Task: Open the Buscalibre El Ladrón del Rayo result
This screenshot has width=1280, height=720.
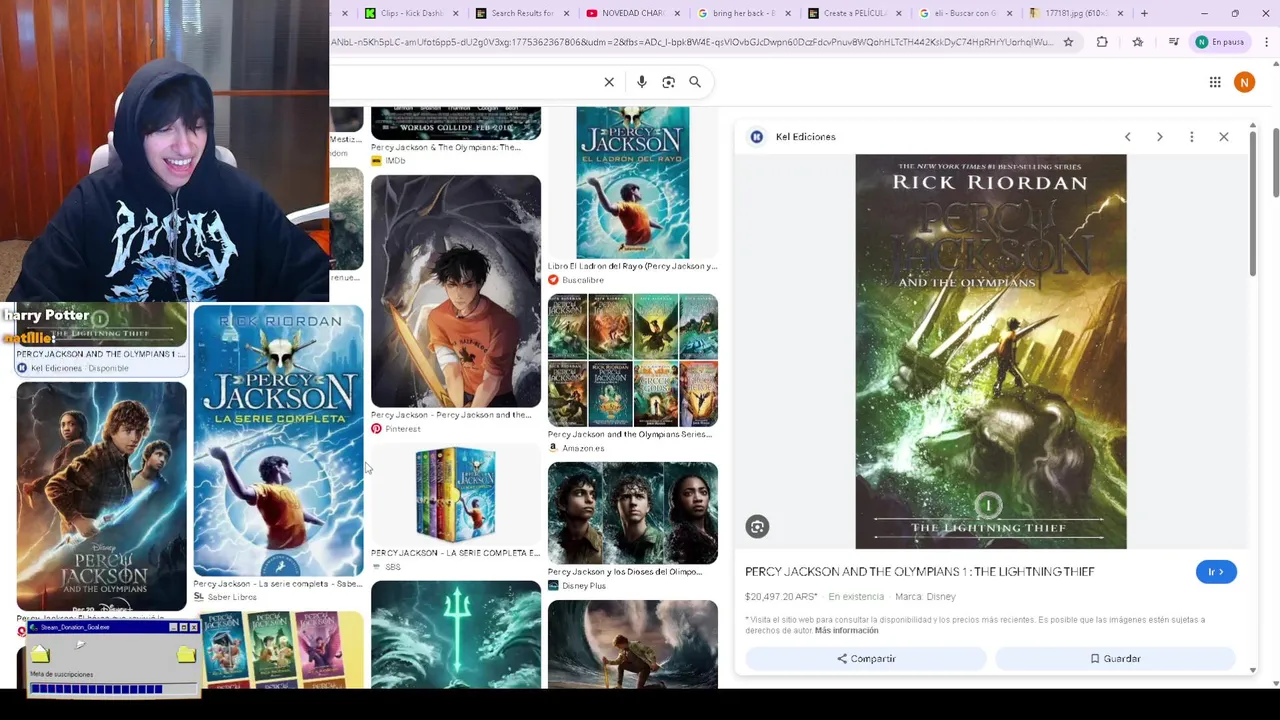Action: pos(633,182)
